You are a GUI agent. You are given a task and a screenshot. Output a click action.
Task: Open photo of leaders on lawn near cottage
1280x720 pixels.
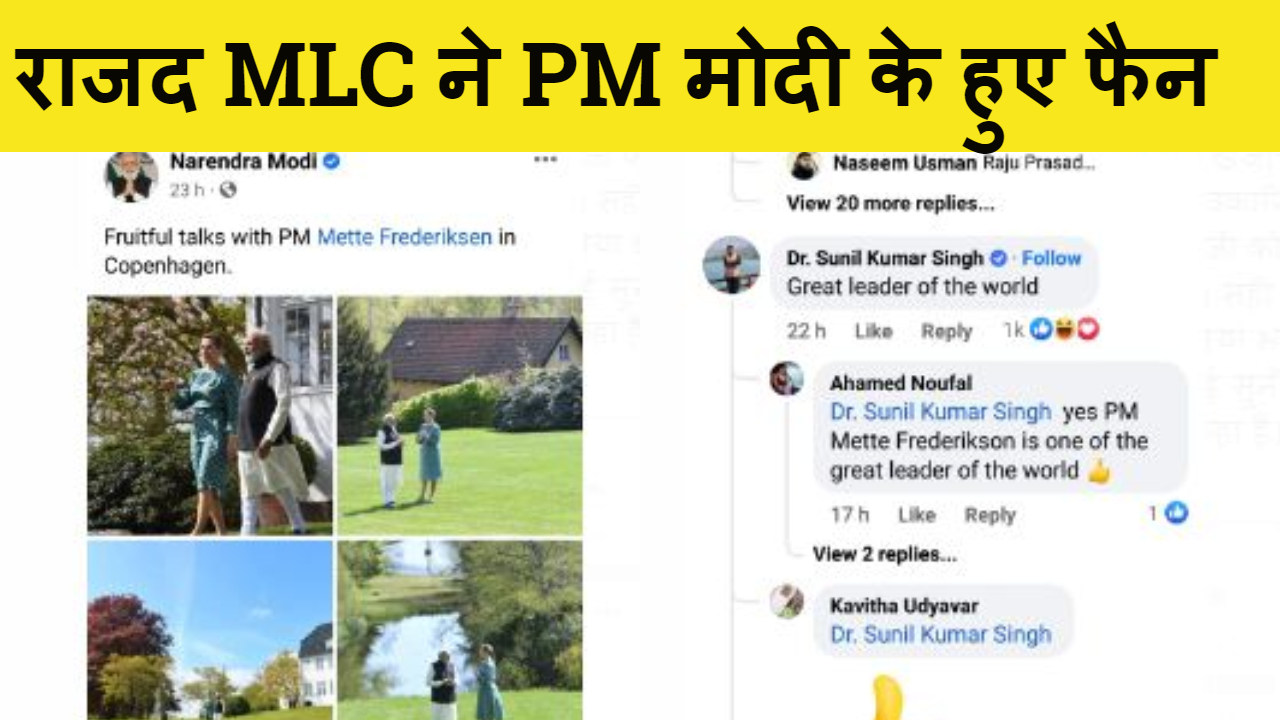[460, 415]
